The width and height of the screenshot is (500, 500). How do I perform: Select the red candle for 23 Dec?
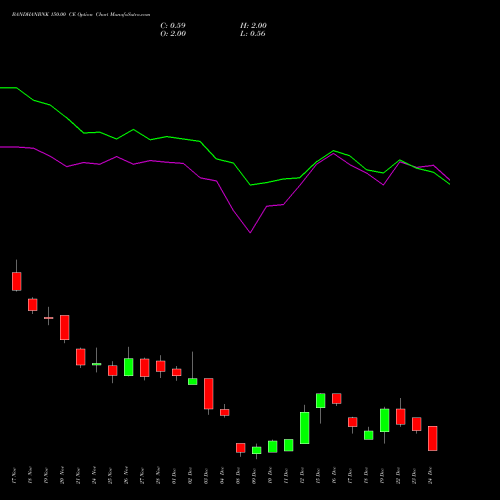pyautogui.click(x=417, y=424)
